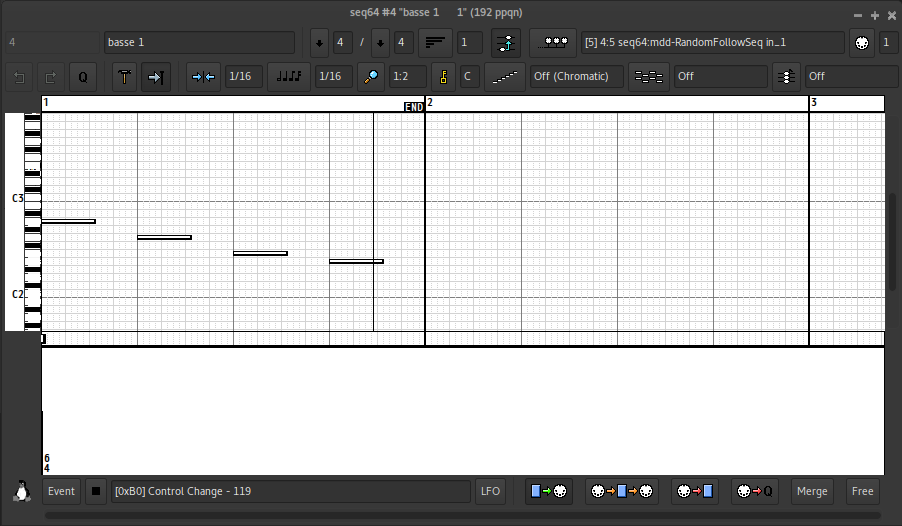Image resolution: width=902 pixels, height=526 pixels.
Task: Open the zoom magnifier menu
Action: coord(371,77)
